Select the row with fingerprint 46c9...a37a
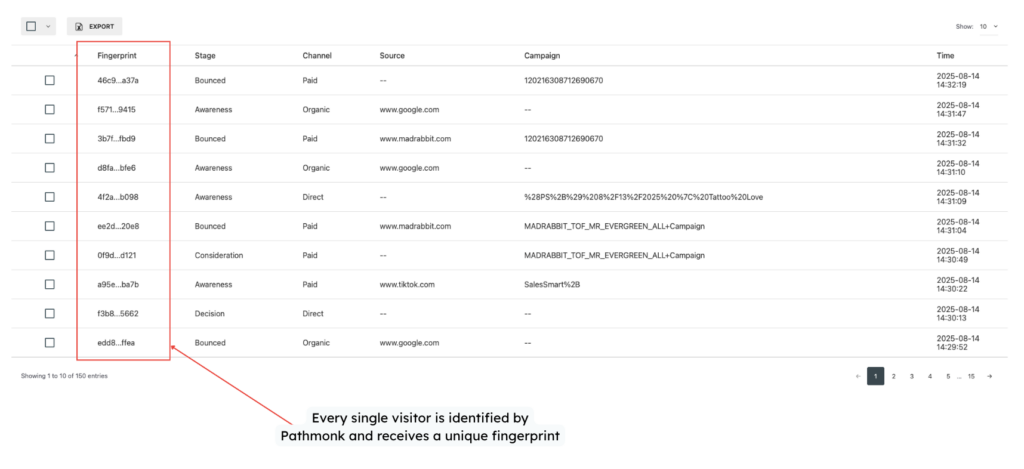Viewport: 1024px width, 469px height. tap(49, 80)
